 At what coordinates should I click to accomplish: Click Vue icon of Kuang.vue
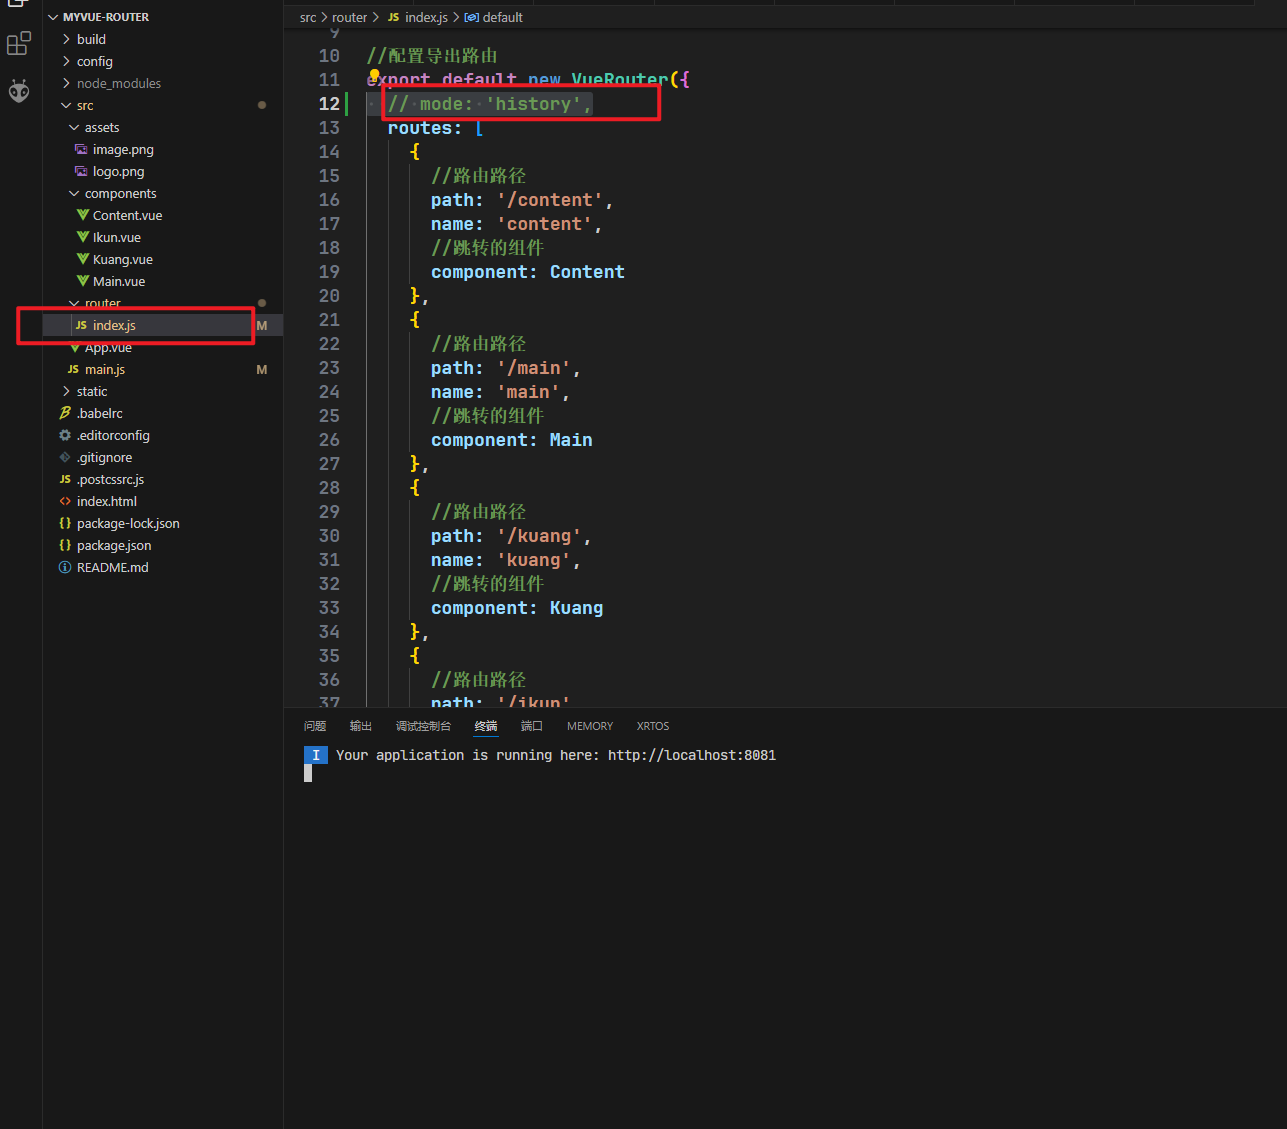coord(83,259)
